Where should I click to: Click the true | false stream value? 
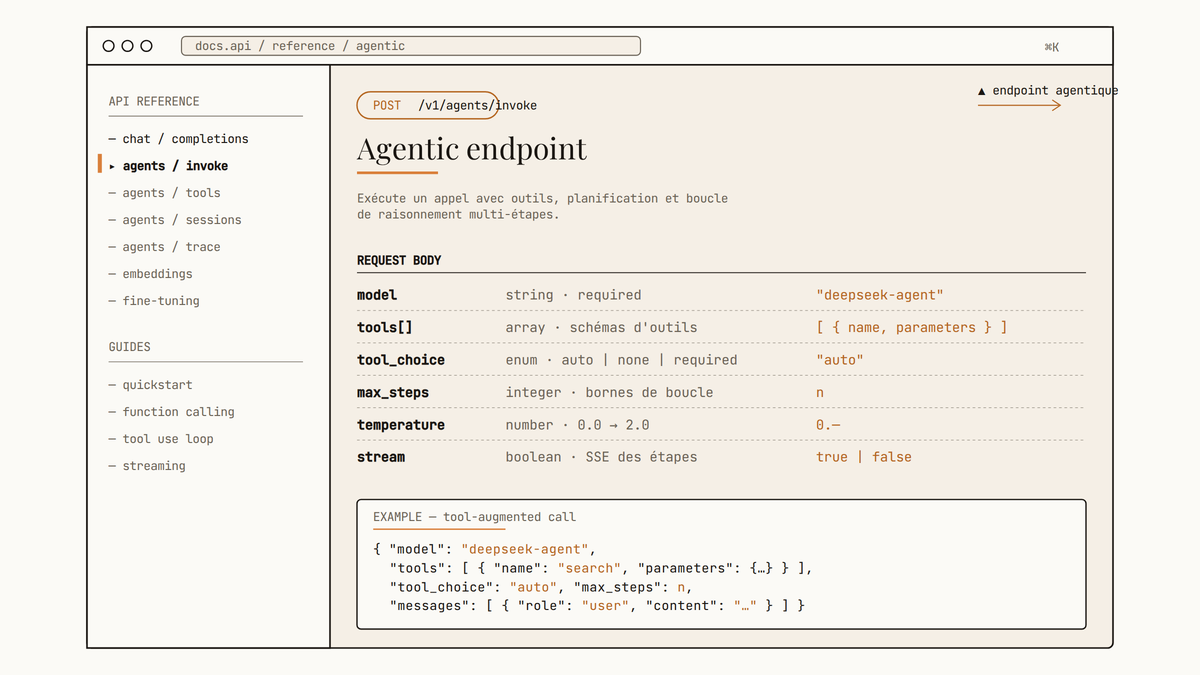[x=864, y=457]
